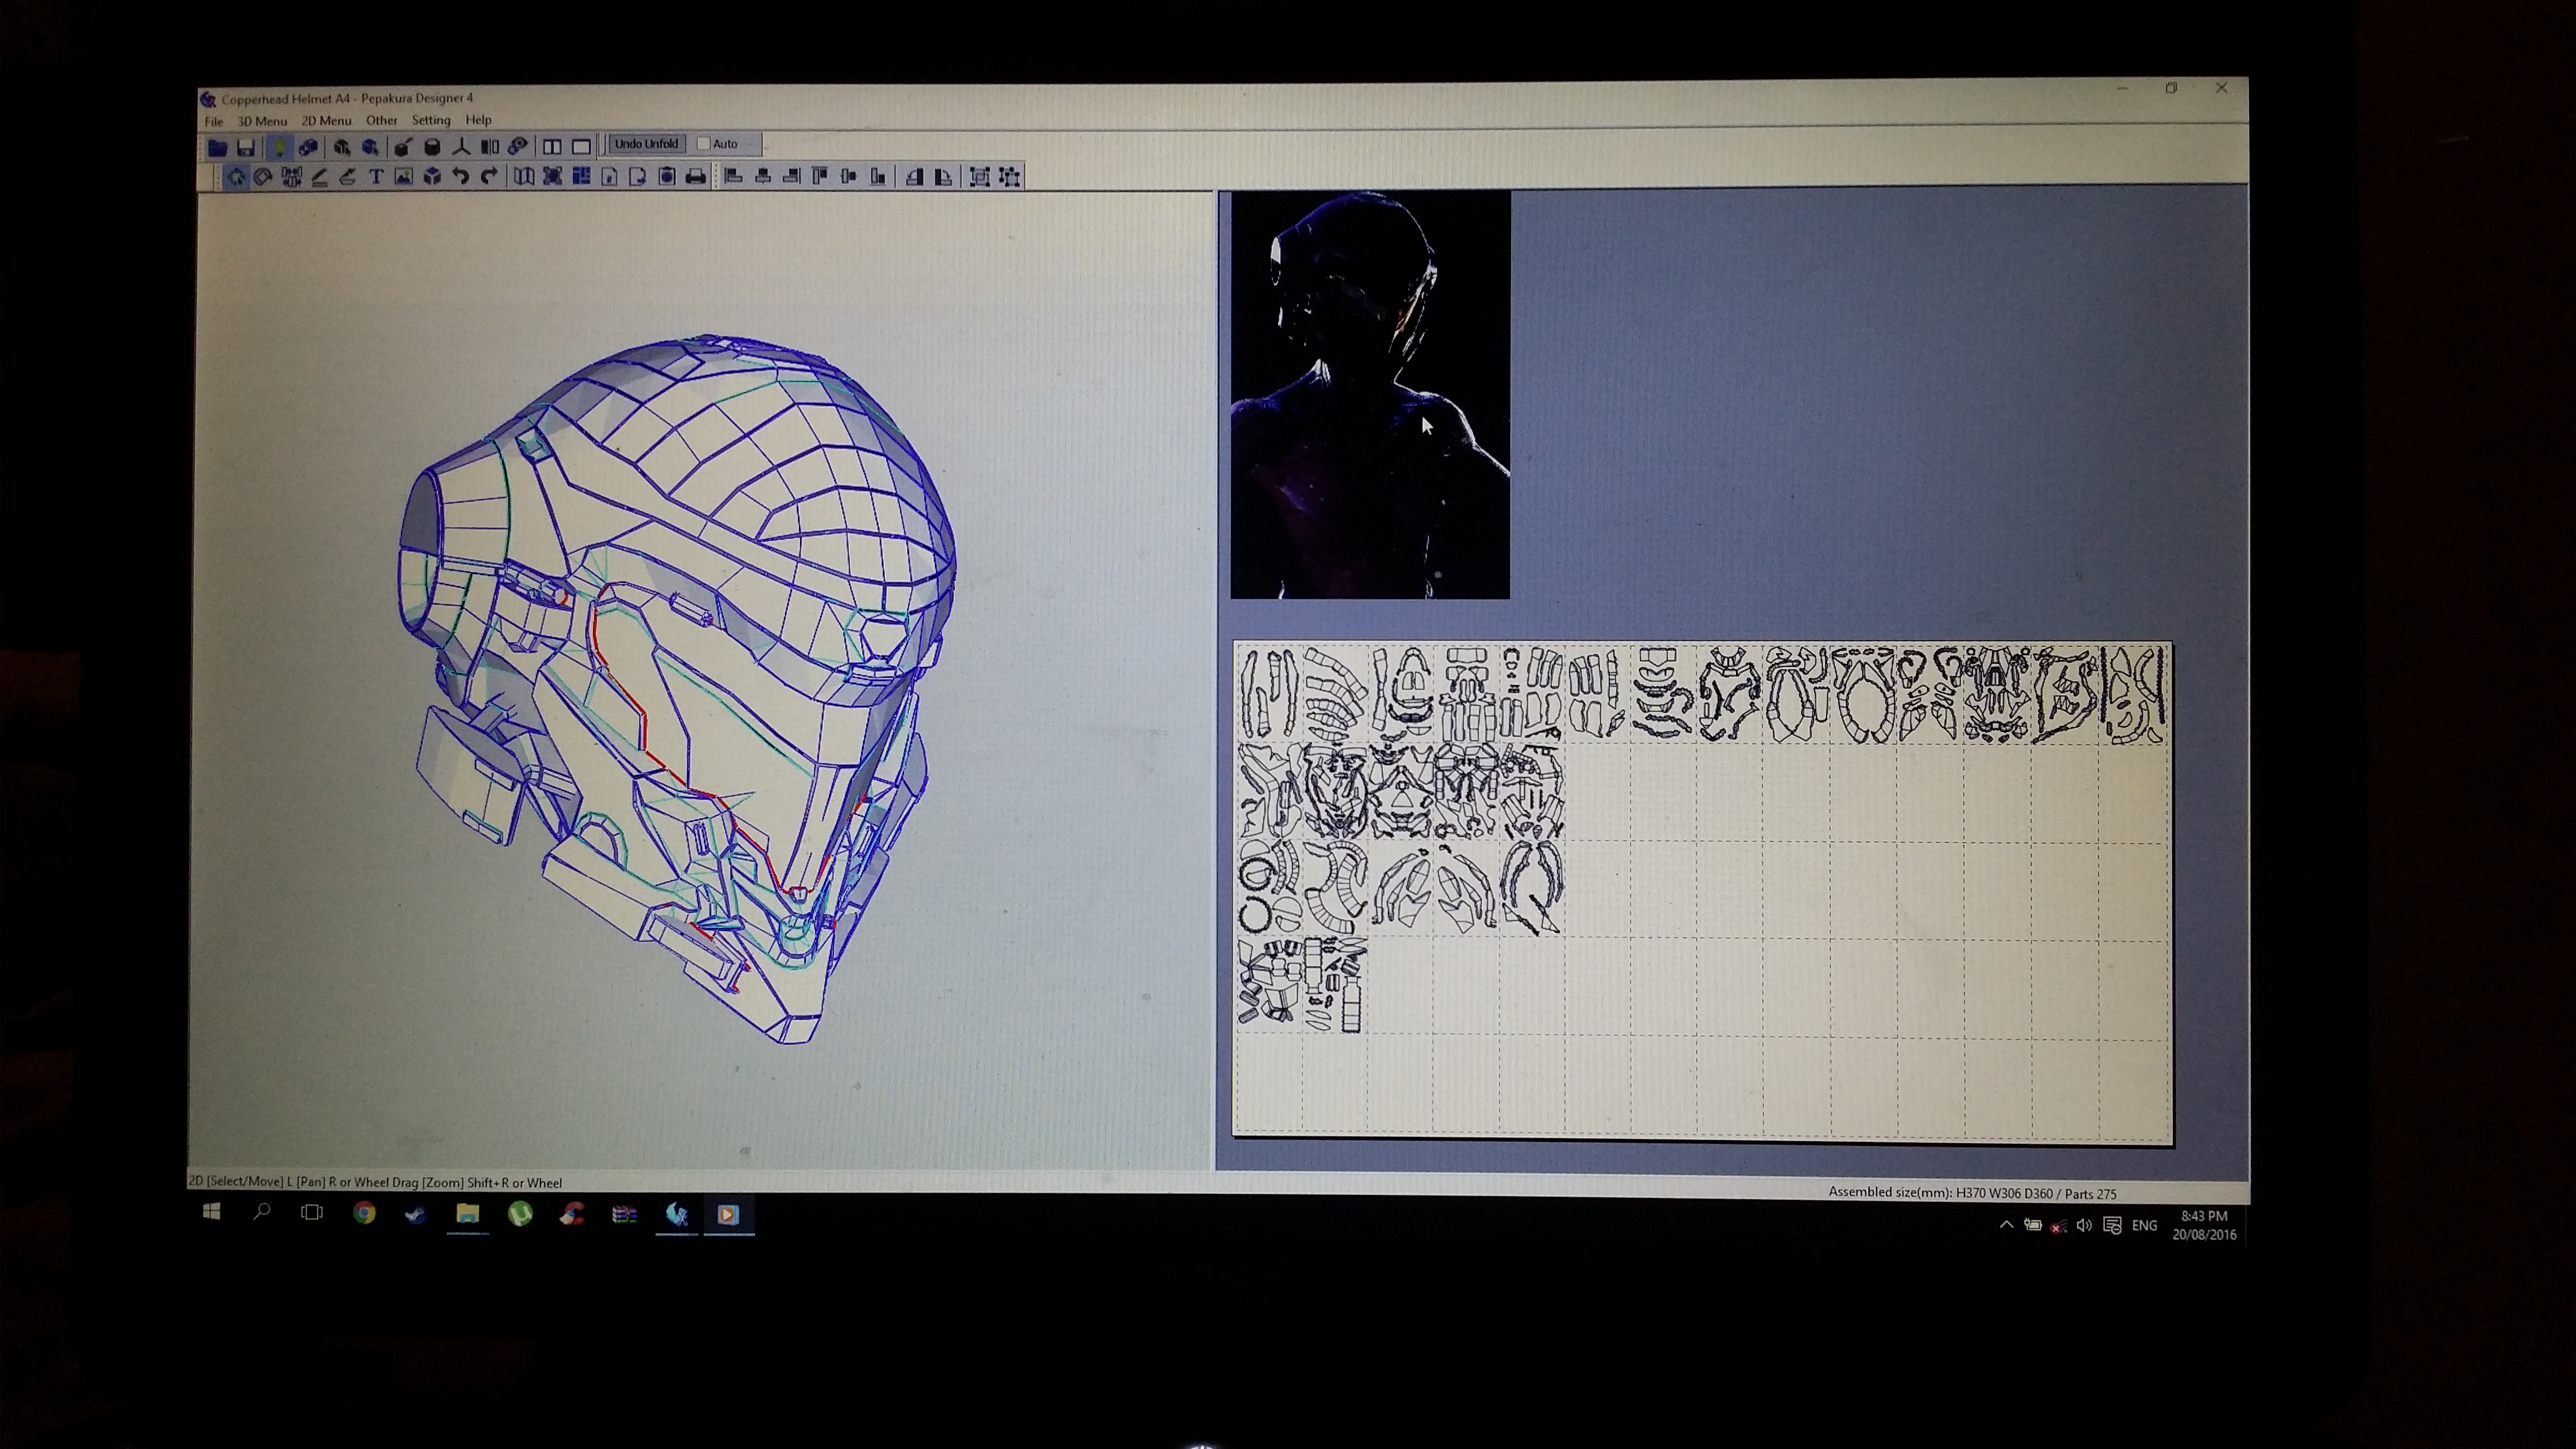Open Steam from the taskbar
Viewport: 2576px width, 1449px height.
click(416, 1214)
